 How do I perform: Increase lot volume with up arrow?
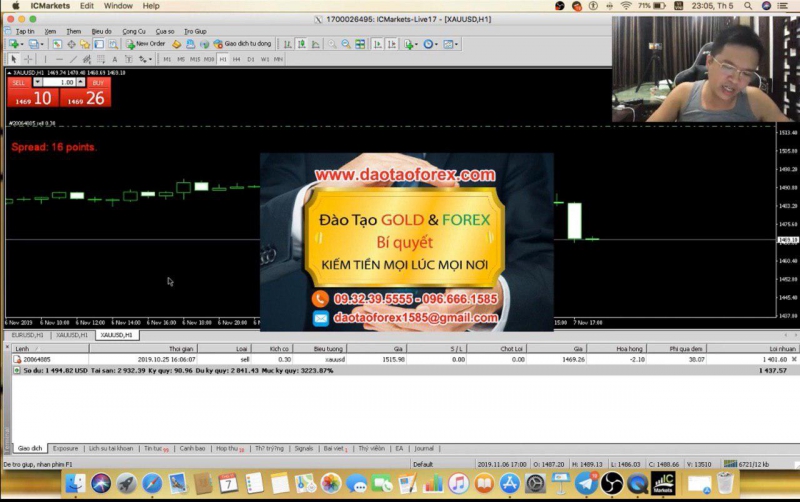(x=81, y=82)
